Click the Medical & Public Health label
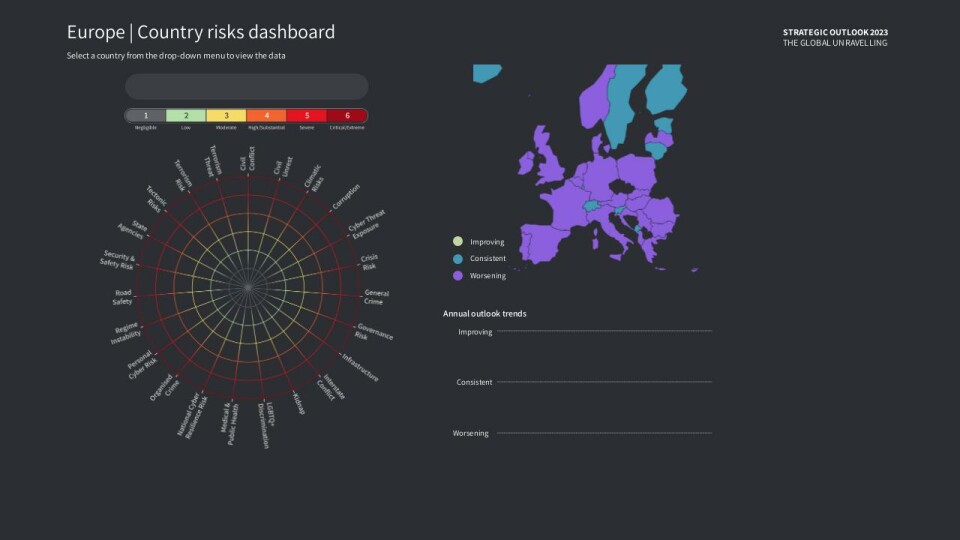The image size is (960, 540). [x=230, y=423]
